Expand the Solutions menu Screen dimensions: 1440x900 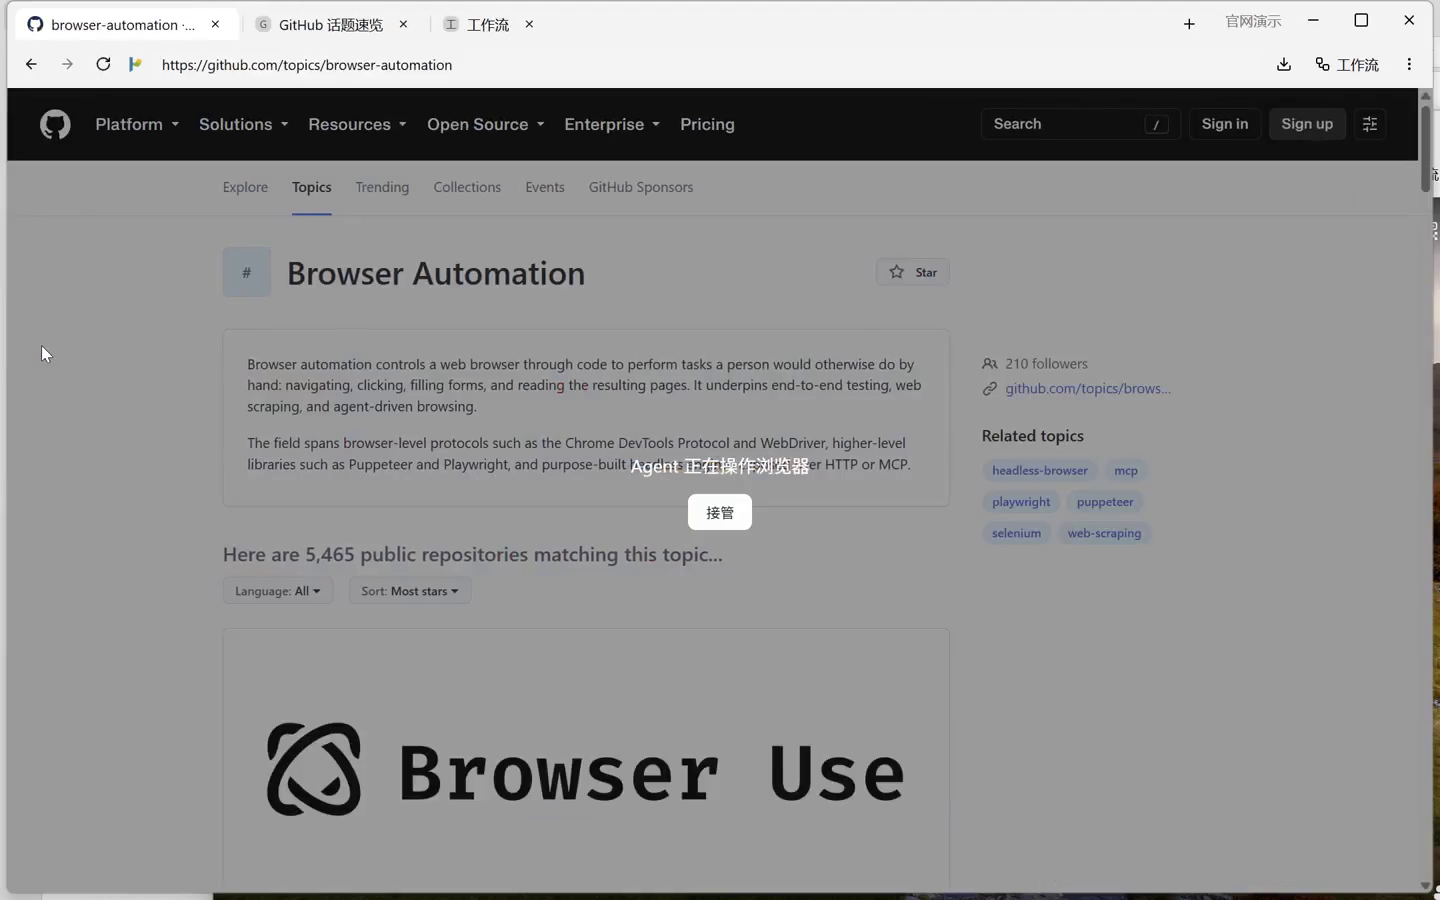pos(243,124)
